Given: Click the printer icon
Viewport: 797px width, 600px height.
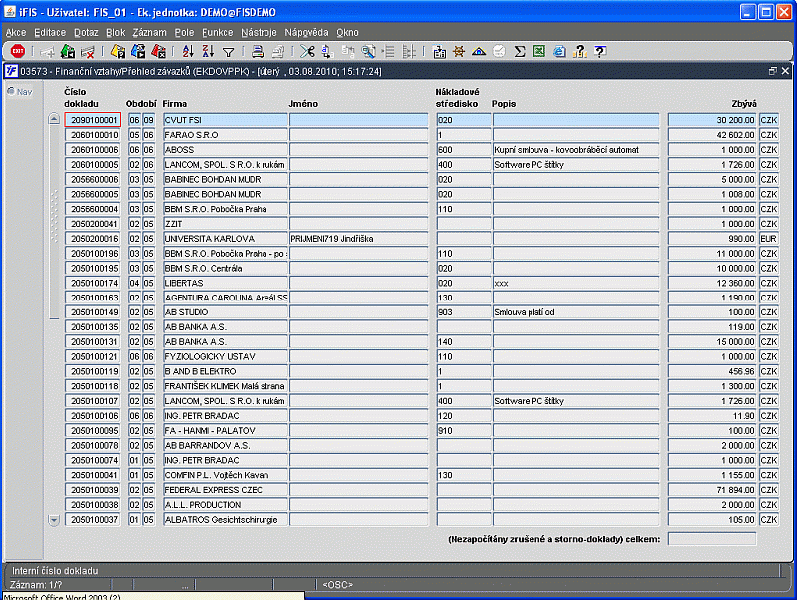Looking at the screenshot, I should point(258,51).
